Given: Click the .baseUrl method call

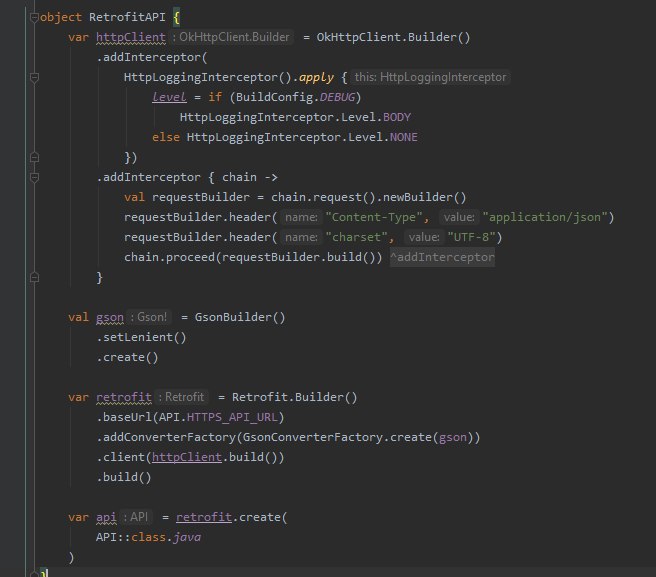Looking at the screenshot, I should pyautogui.click(x=124, y=417).
